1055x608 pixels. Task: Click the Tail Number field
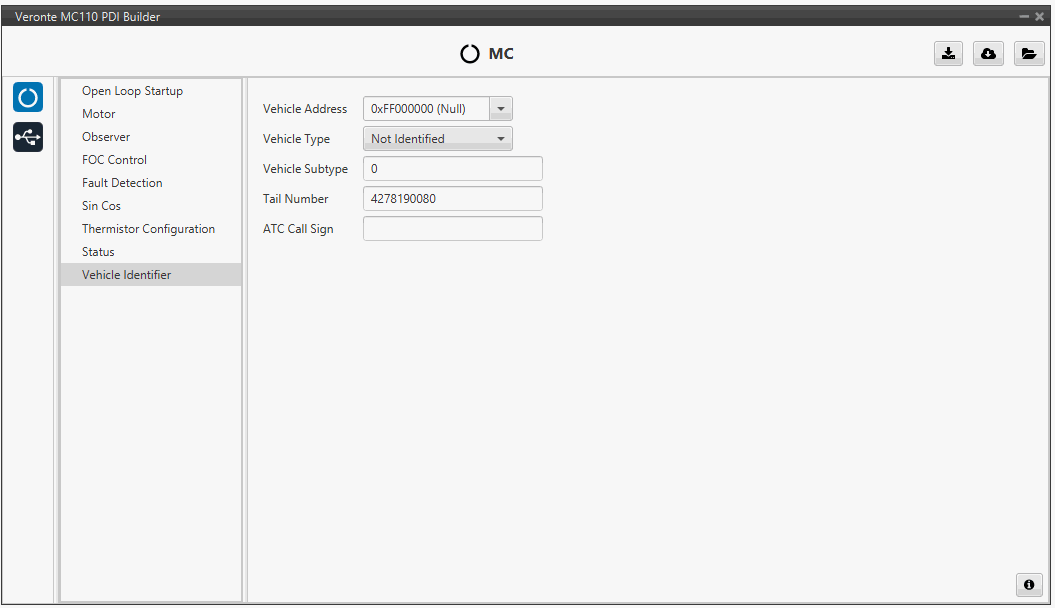(x=452, y=199)
